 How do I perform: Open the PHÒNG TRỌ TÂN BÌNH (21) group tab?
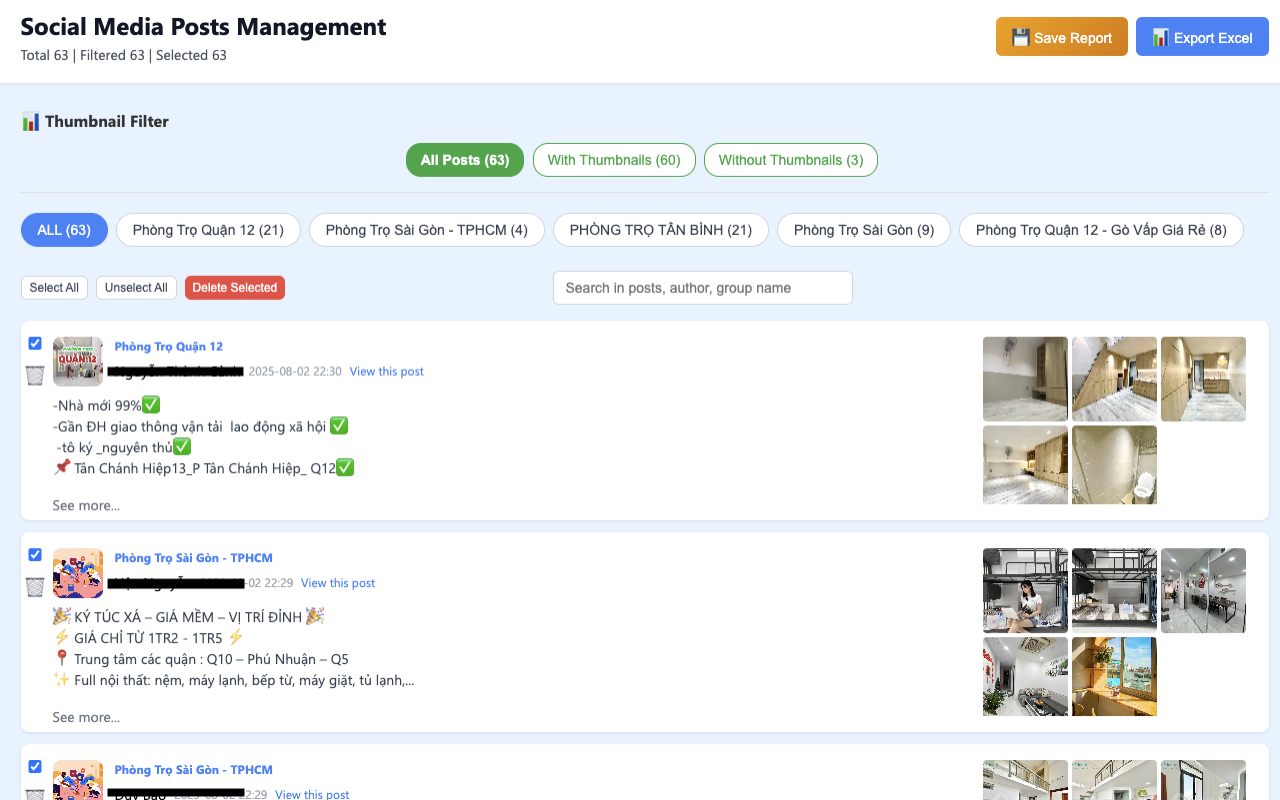(x=660, y=230)
